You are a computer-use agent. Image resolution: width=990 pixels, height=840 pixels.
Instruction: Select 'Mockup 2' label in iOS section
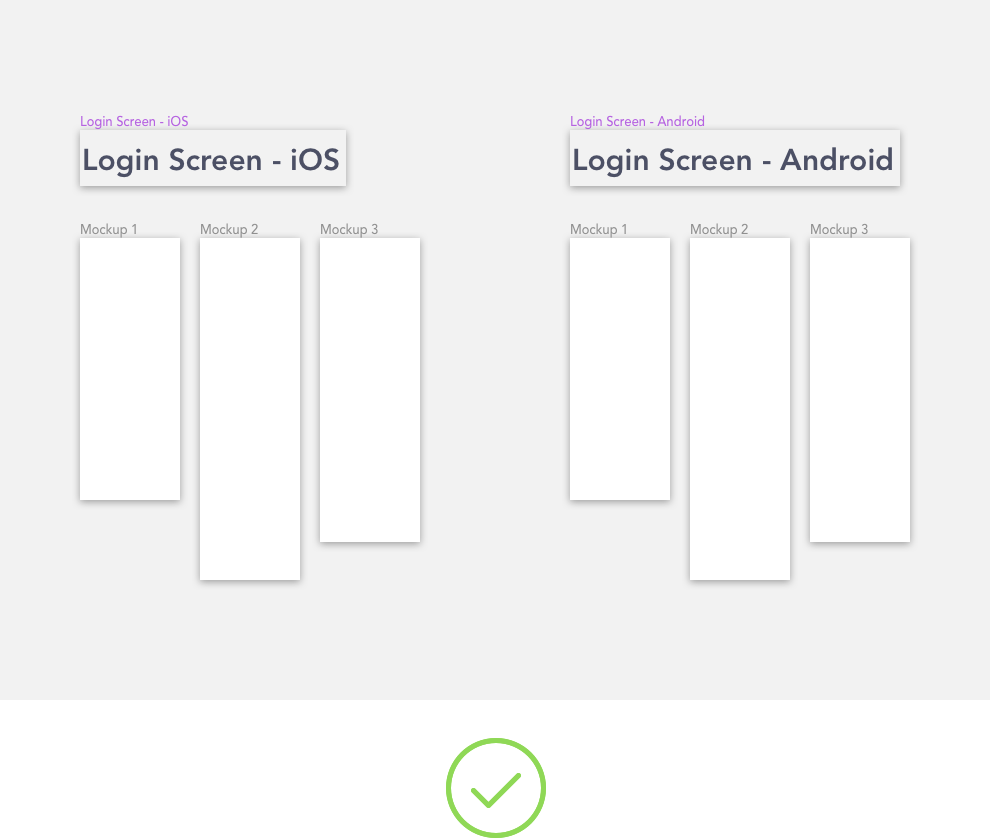click(x=229, y=229)
